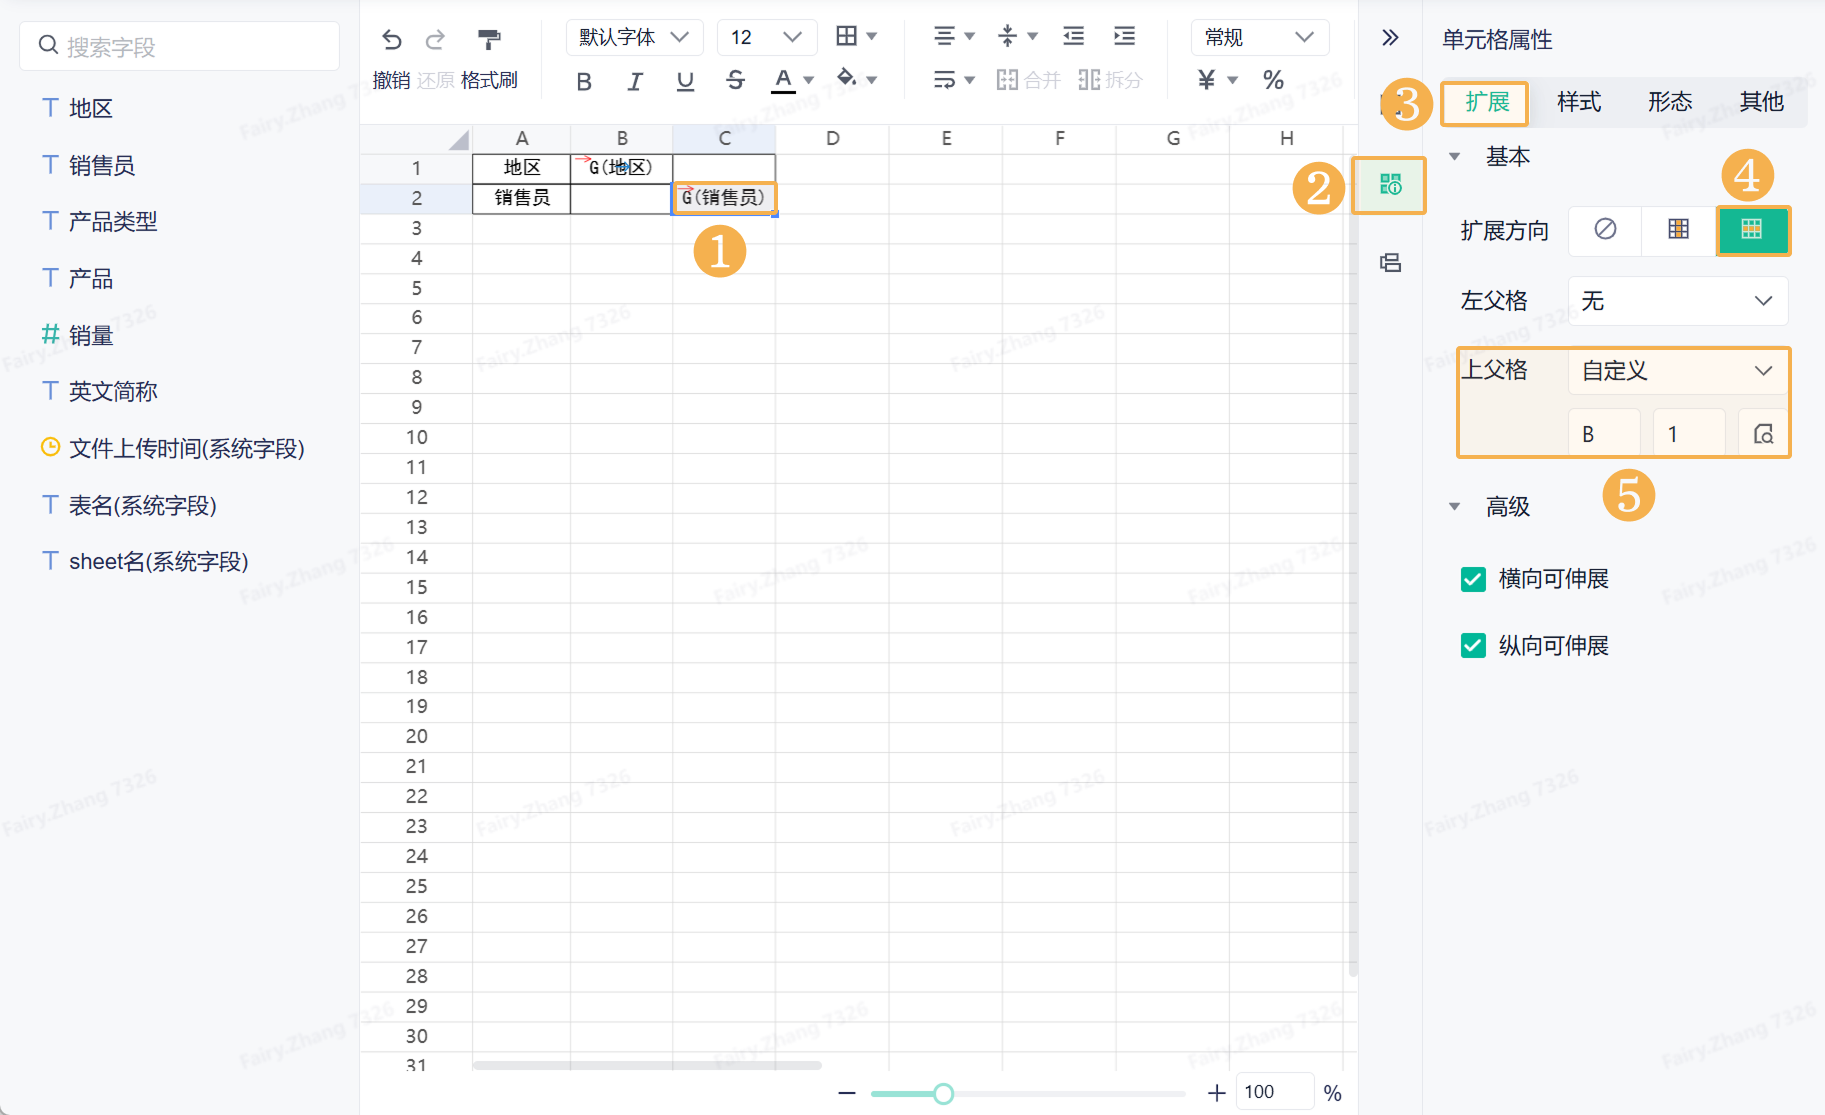This screenshot has height=1115, width=1825.
Task: Activate the format painter brush
Action: pyautogui.click(x=489, y=39)
